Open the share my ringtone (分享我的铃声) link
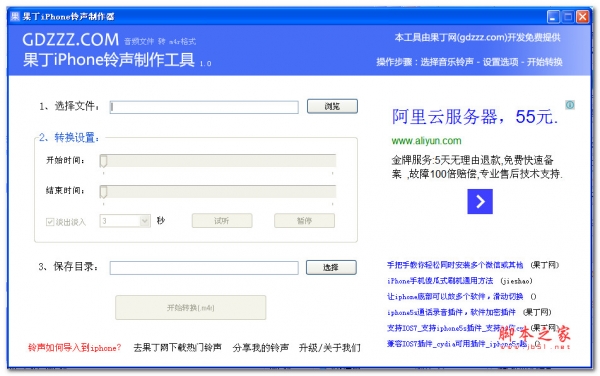The width and height of the screenshot is (600, 376). [261, 348]
